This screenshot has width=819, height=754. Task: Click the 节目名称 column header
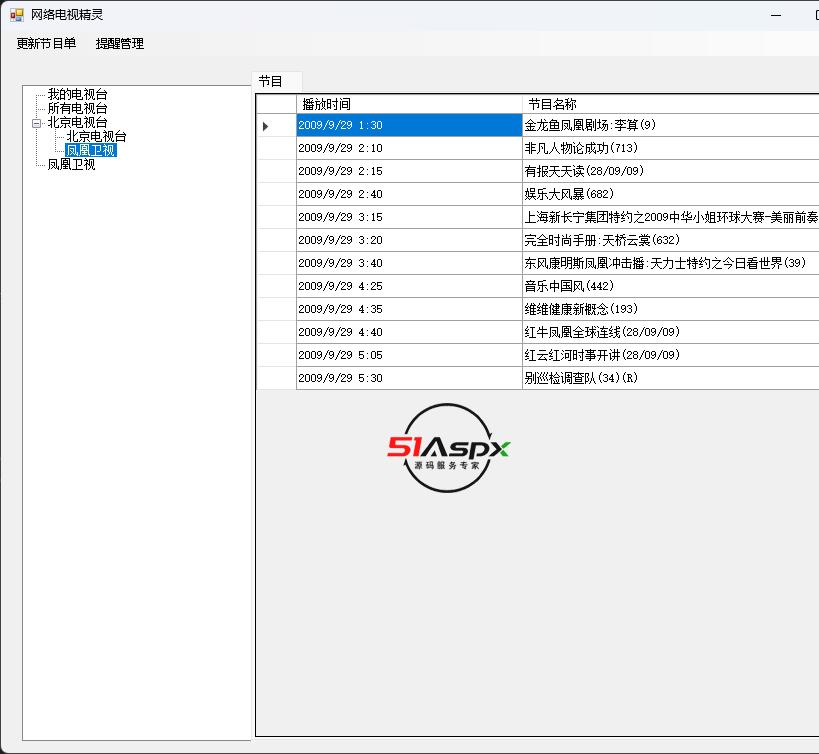click(x=671, y=104)
